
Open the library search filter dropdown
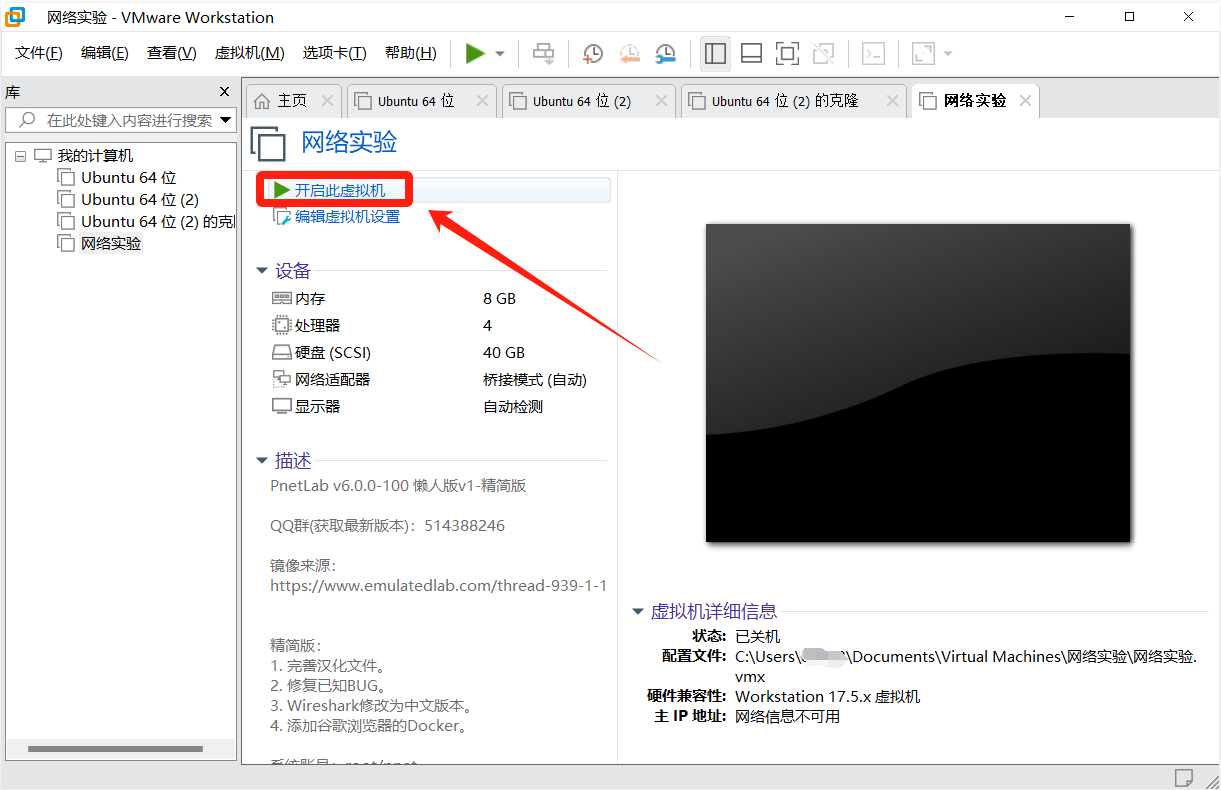(x=225, y=120)
